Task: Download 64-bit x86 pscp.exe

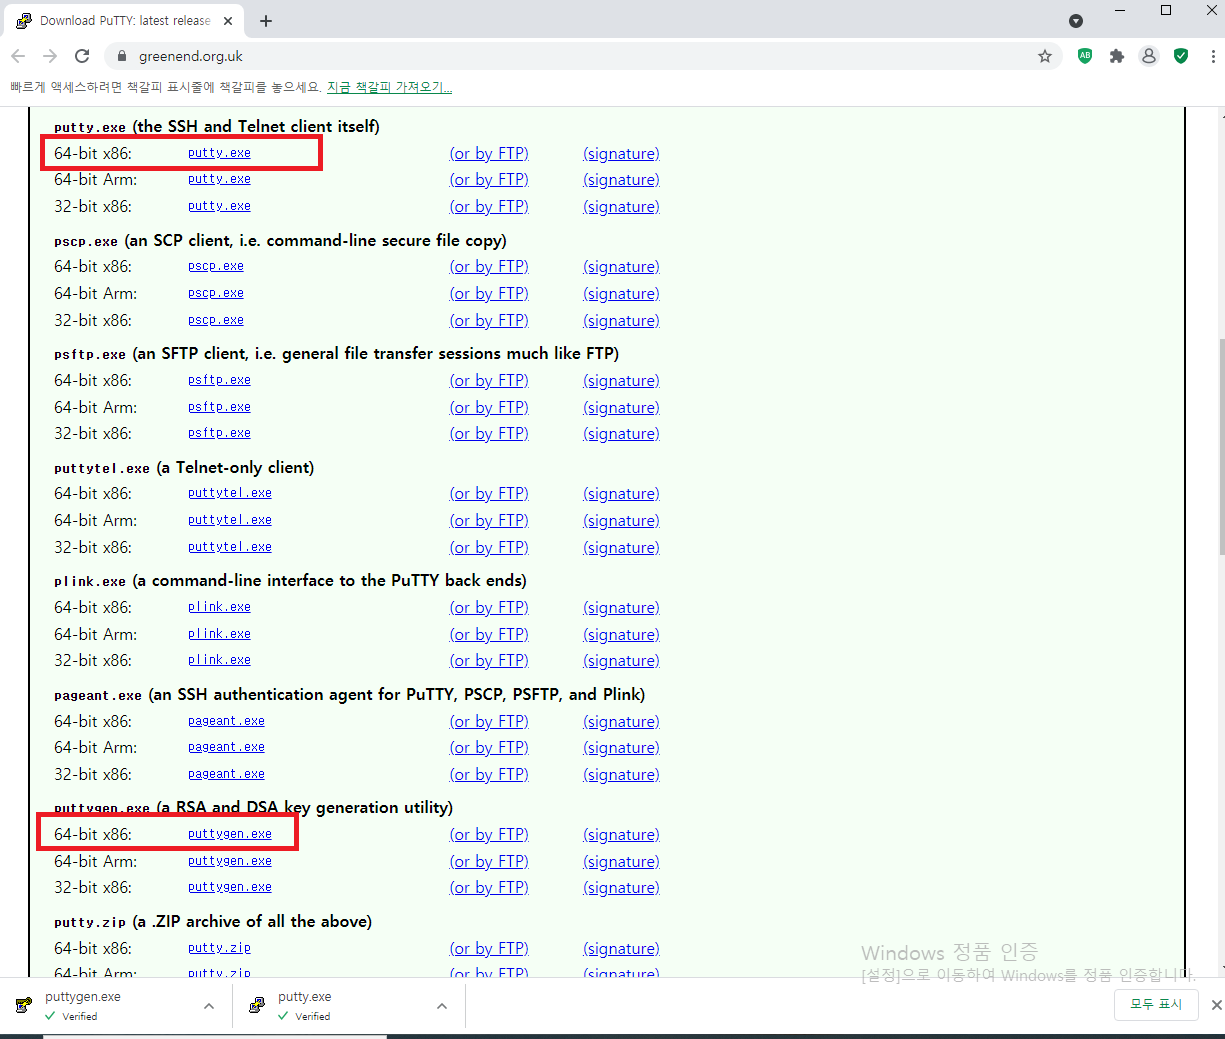Action: pos(216,266)
